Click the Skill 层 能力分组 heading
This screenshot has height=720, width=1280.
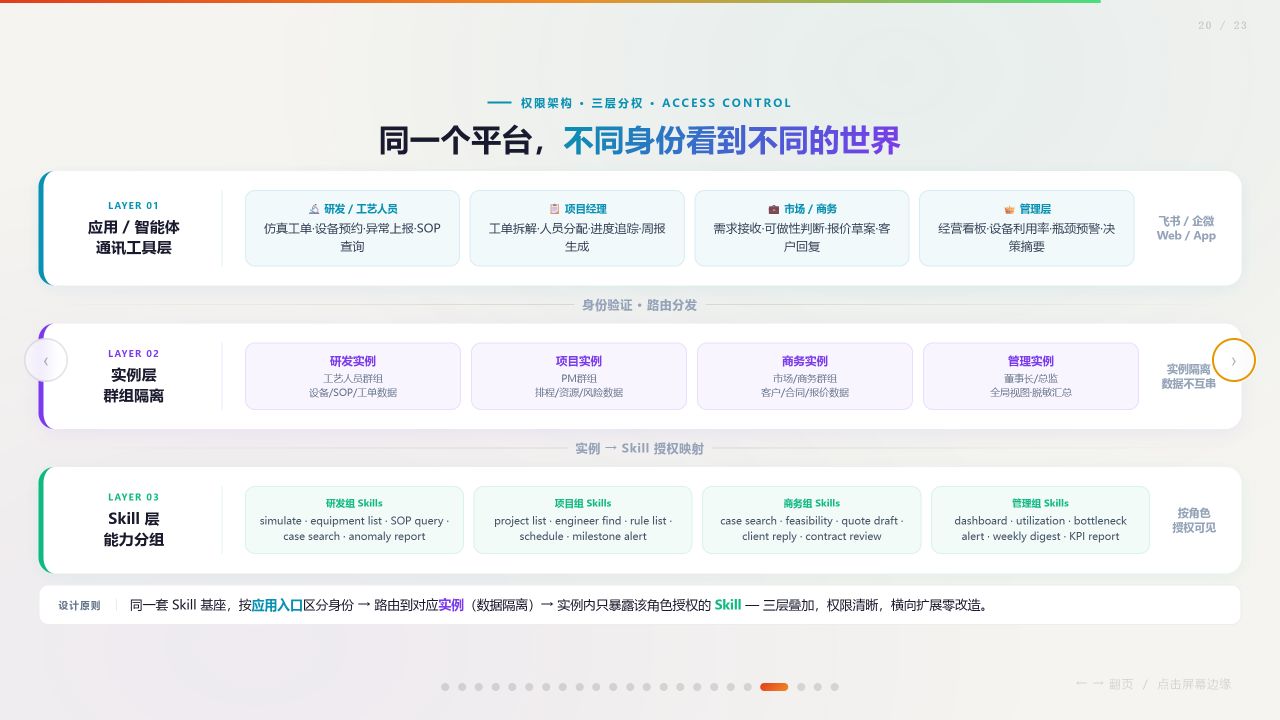(134, 529)
